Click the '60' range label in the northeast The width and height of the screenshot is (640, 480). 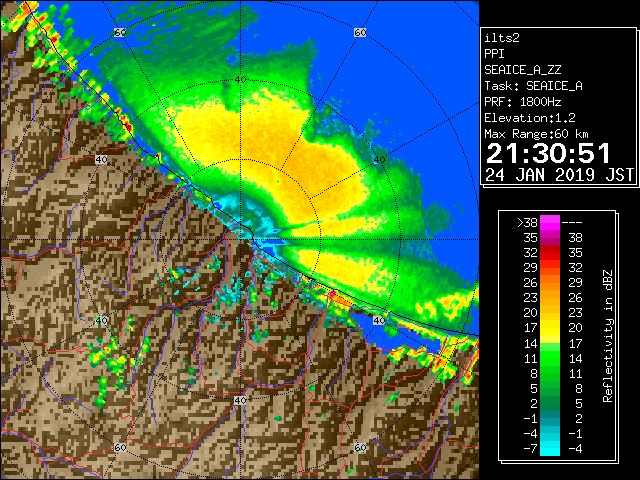pyautogui.click(x=360, y=32)
